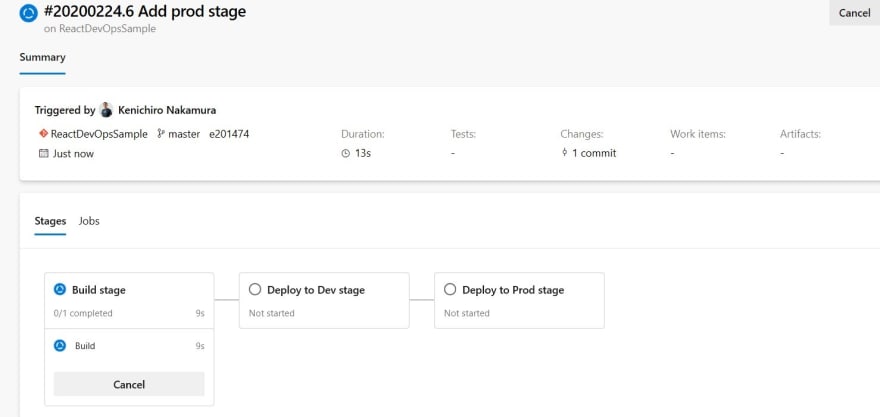This screenshot has height=417, width=880.
Task: Click the running icon on Build stage
Action: [60, 290]
